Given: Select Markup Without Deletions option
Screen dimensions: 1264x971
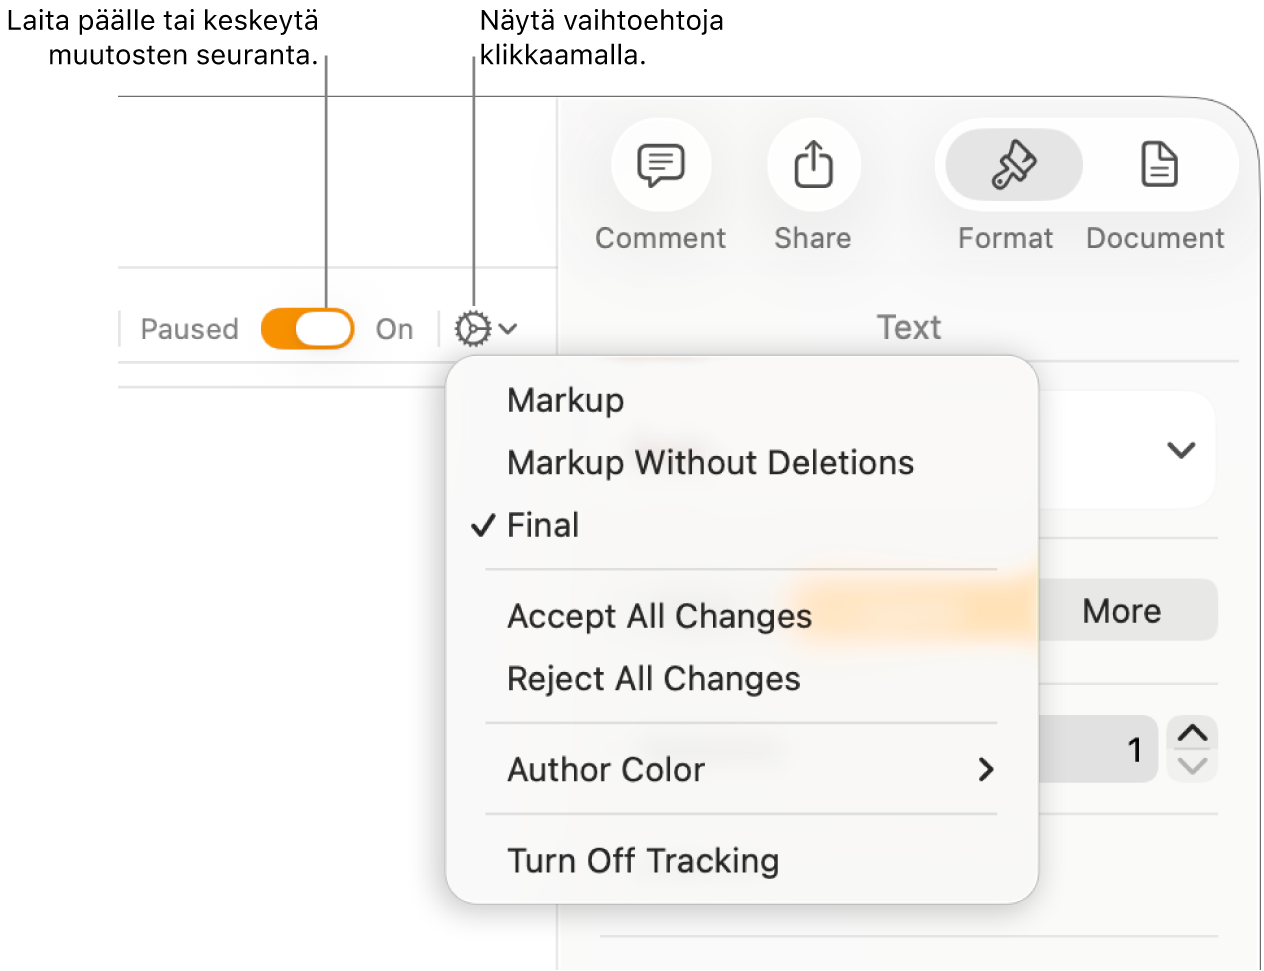Looking at the screenshot, I should coord(710,463).
